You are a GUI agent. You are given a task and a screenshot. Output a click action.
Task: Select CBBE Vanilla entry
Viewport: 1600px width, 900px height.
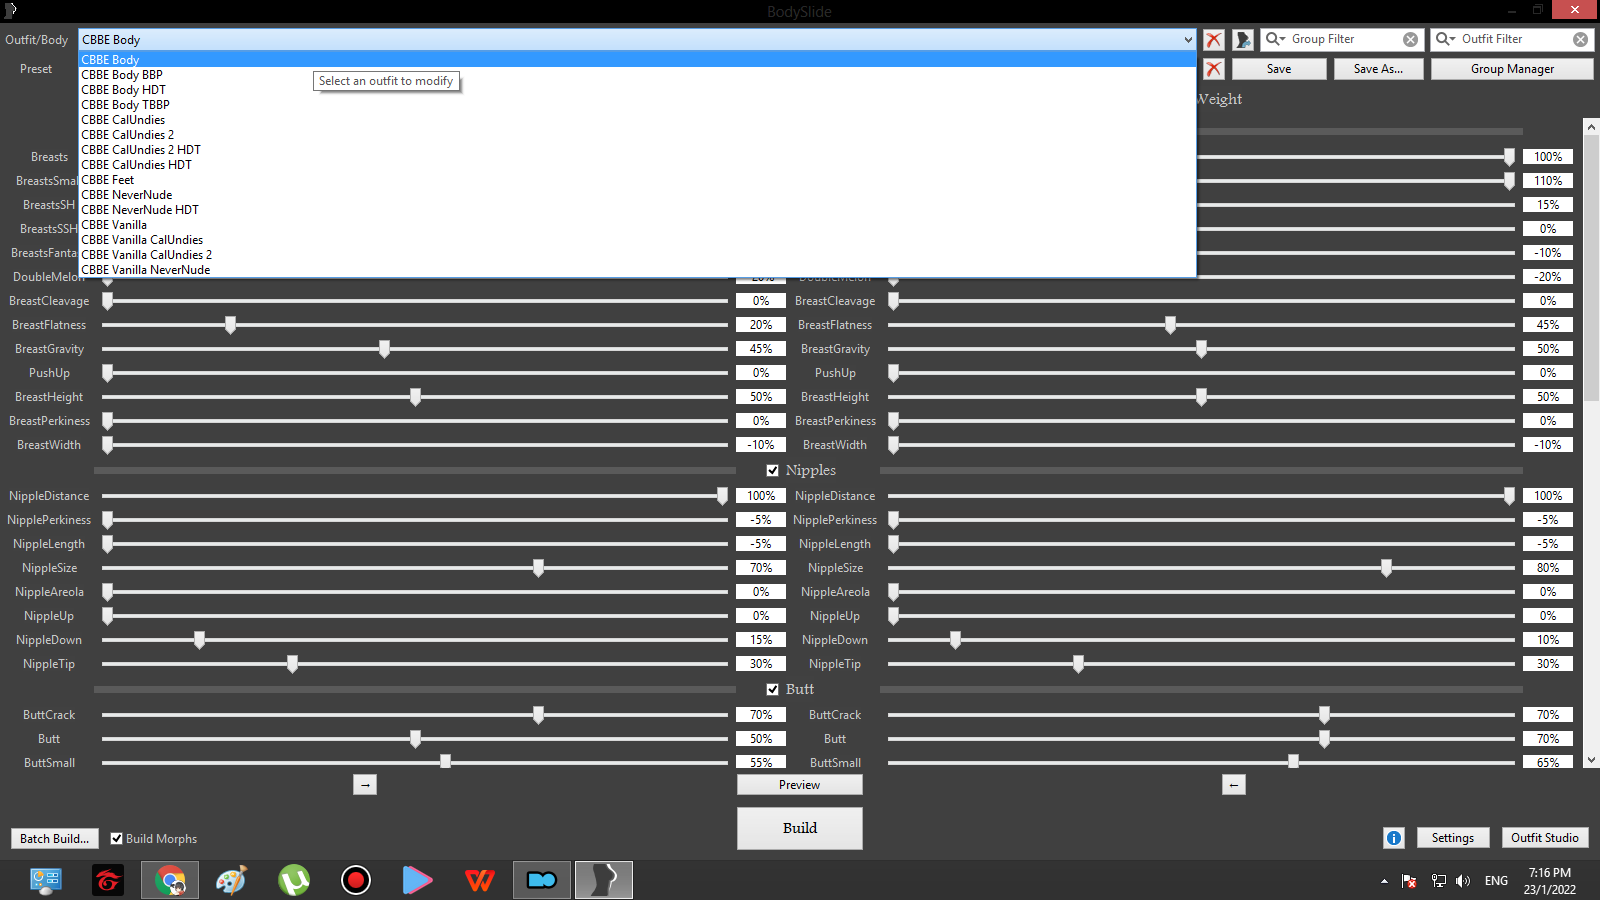(637, 225)
